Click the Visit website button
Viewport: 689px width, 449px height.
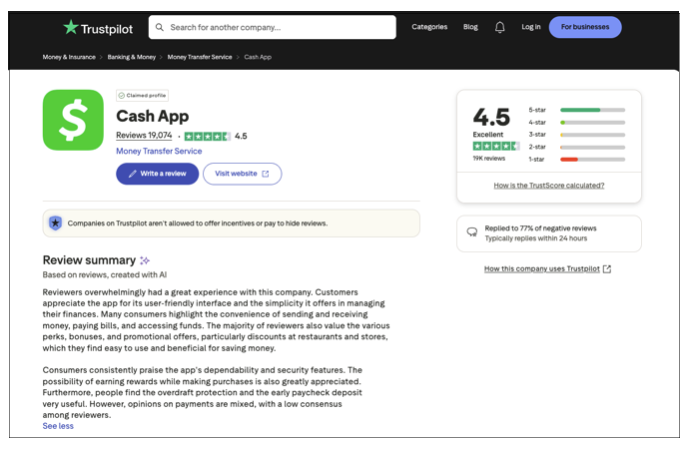pyautogui.click(x=242, y=173)
